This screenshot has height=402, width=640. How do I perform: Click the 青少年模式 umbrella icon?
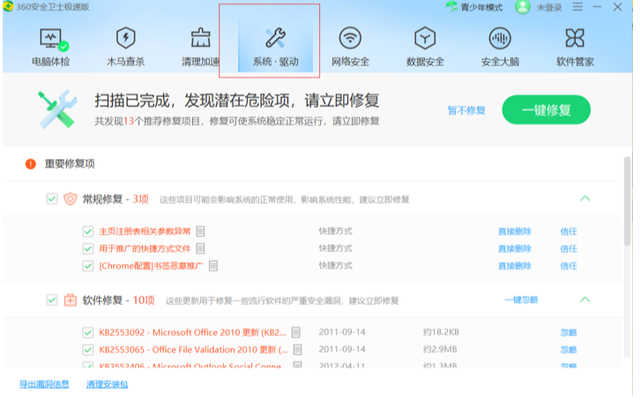452,7
